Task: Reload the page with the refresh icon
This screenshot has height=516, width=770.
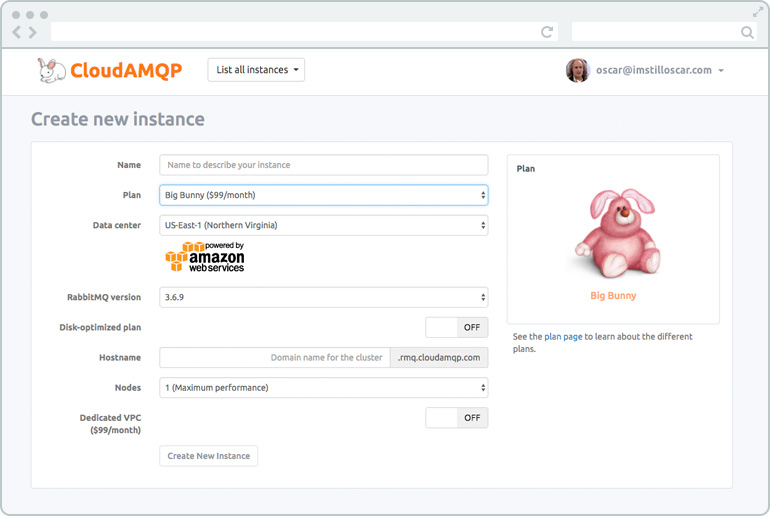Action: 547,32
